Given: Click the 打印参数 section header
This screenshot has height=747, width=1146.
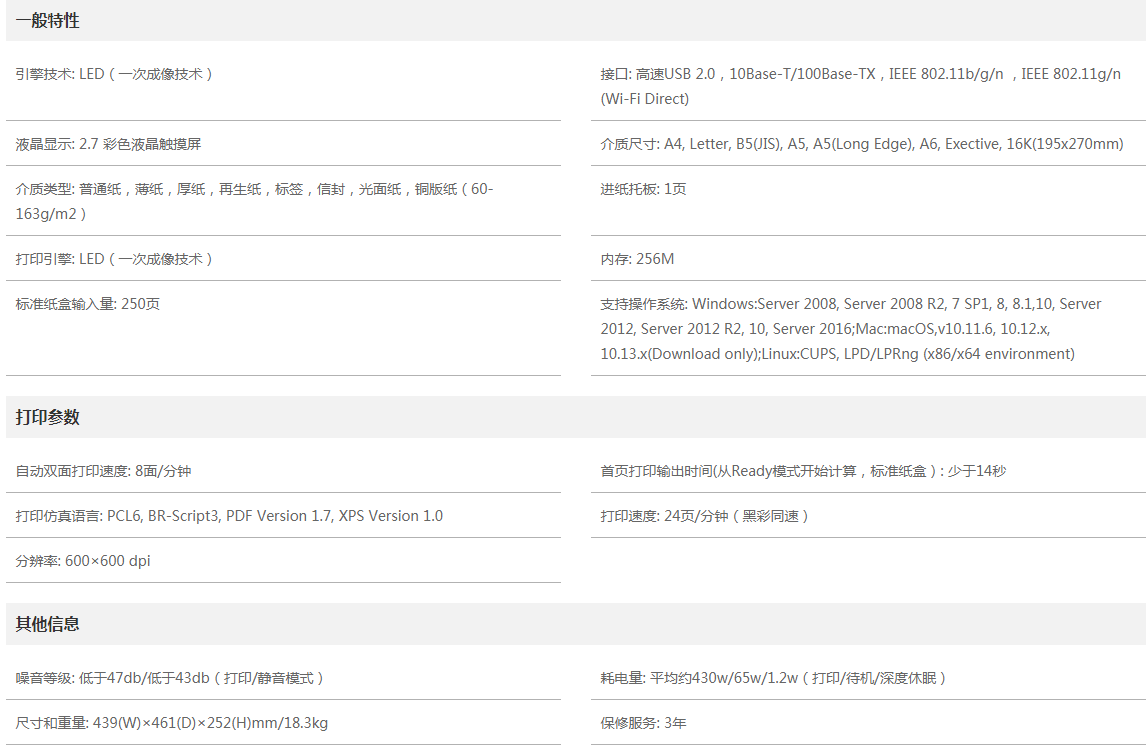Looking at the screenshot, I should click(48, 417).
